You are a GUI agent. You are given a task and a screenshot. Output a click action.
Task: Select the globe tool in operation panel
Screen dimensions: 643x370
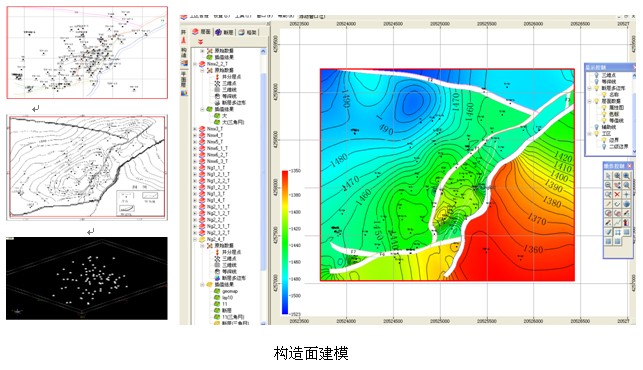(627, 204)
